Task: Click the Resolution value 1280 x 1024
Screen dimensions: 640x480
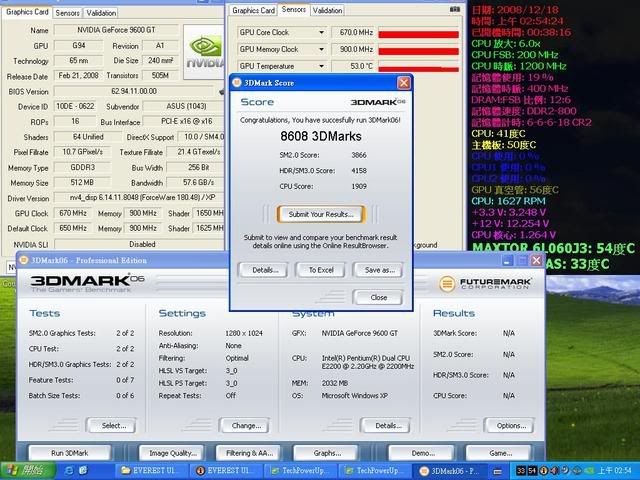Action: [x=244, y=333]
